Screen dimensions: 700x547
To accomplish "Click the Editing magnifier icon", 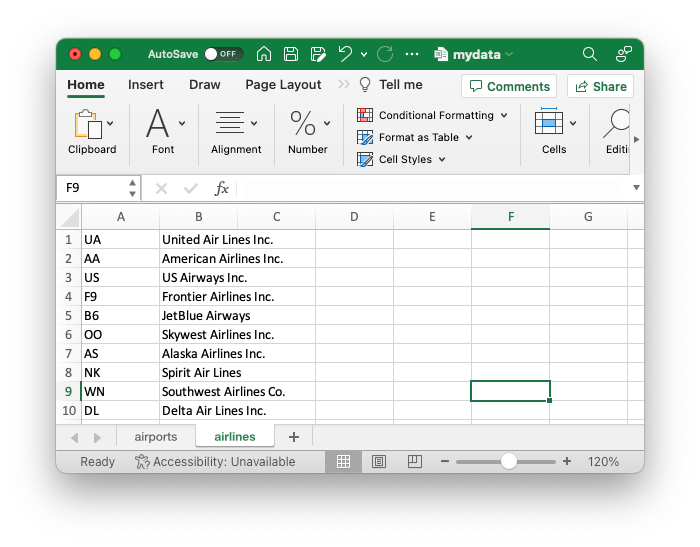I will (x=616, y=124).
